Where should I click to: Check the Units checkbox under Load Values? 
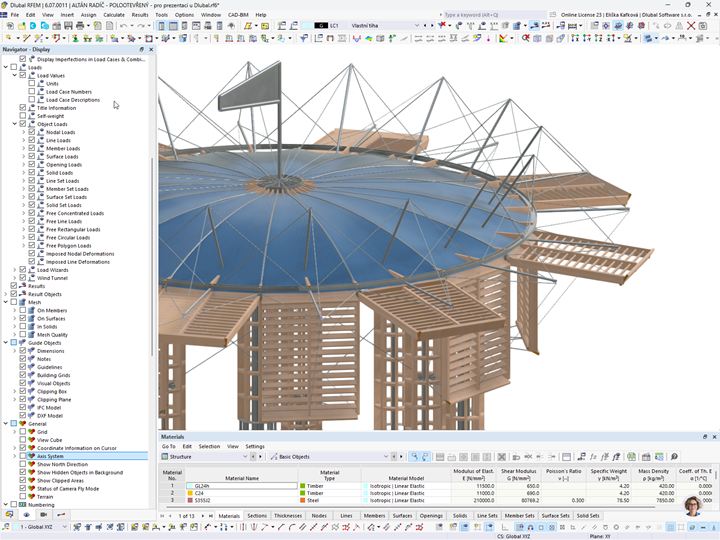pyautogui.click(x=32, y=83)
